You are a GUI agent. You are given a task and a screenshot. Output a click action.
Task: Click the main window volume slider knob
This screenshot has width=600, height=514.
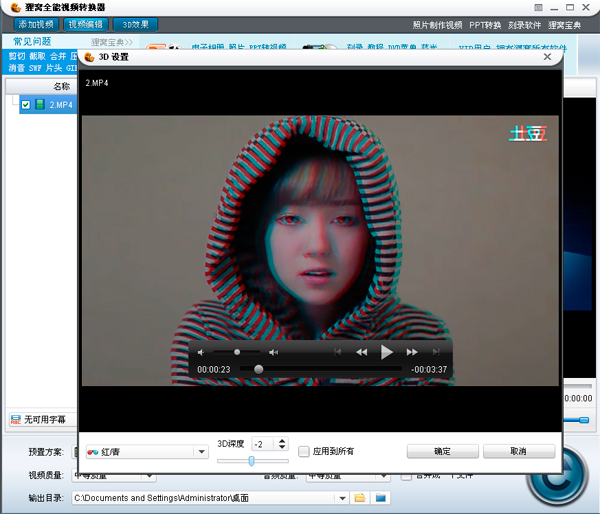pyautogui.click(x=584, y=420)
